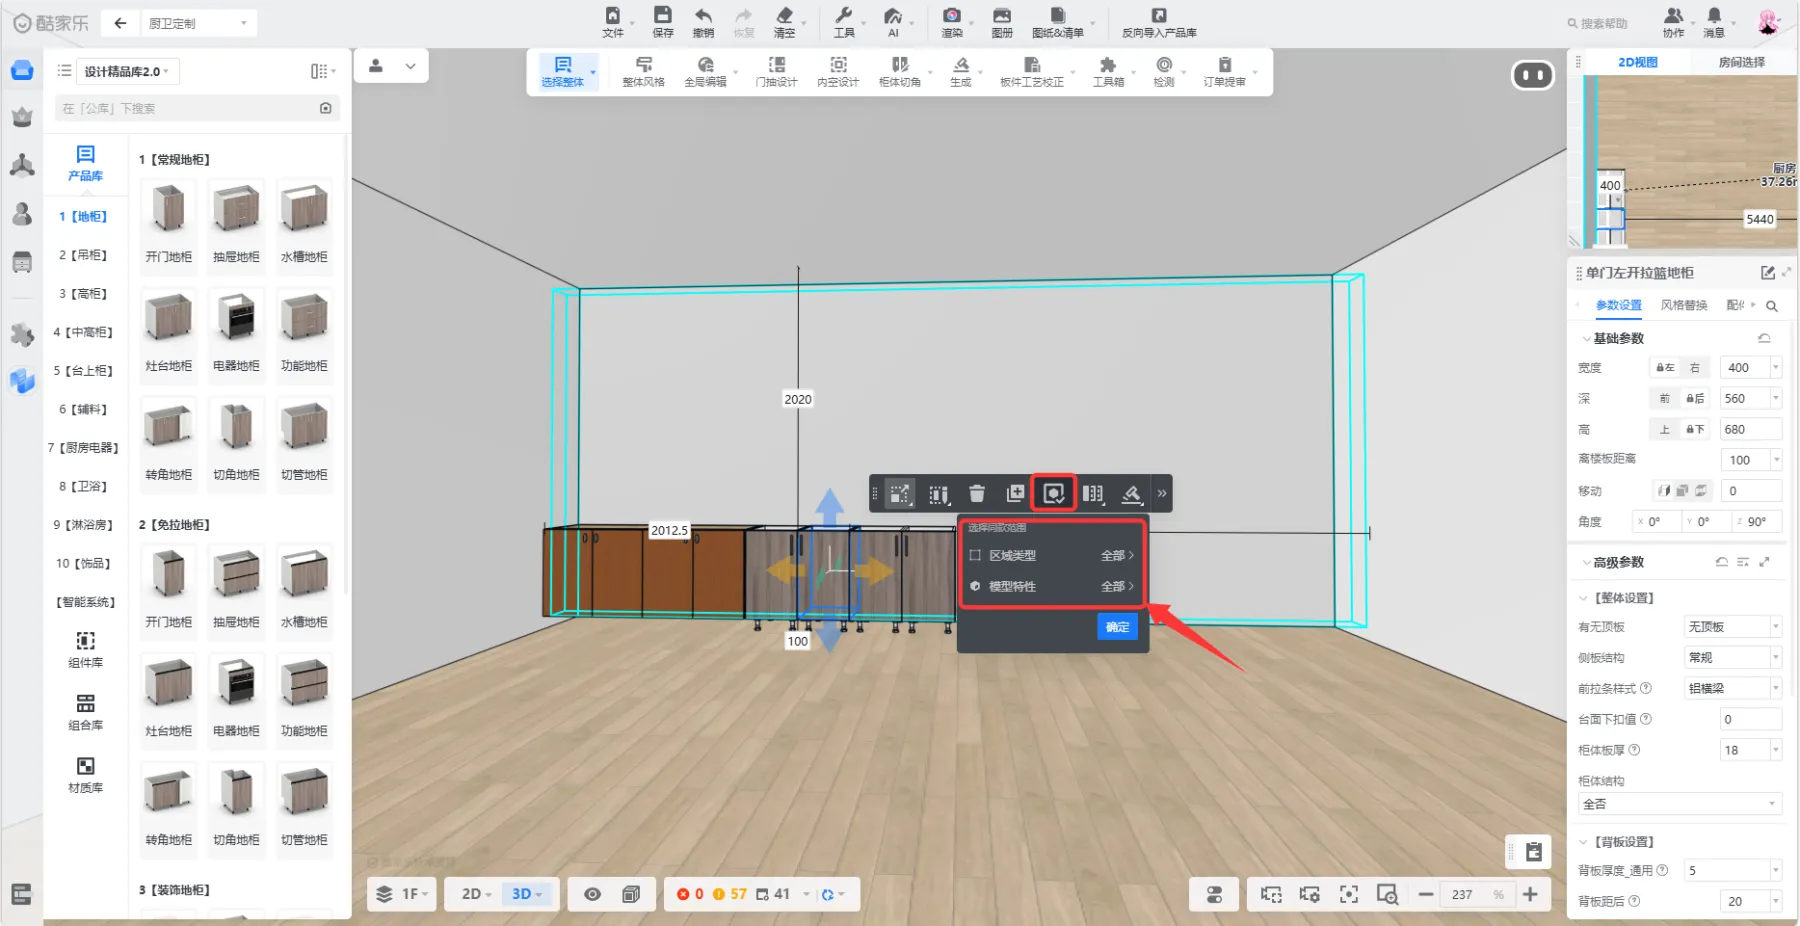Toggle the 右 width anchor option

pos(1694,368)
